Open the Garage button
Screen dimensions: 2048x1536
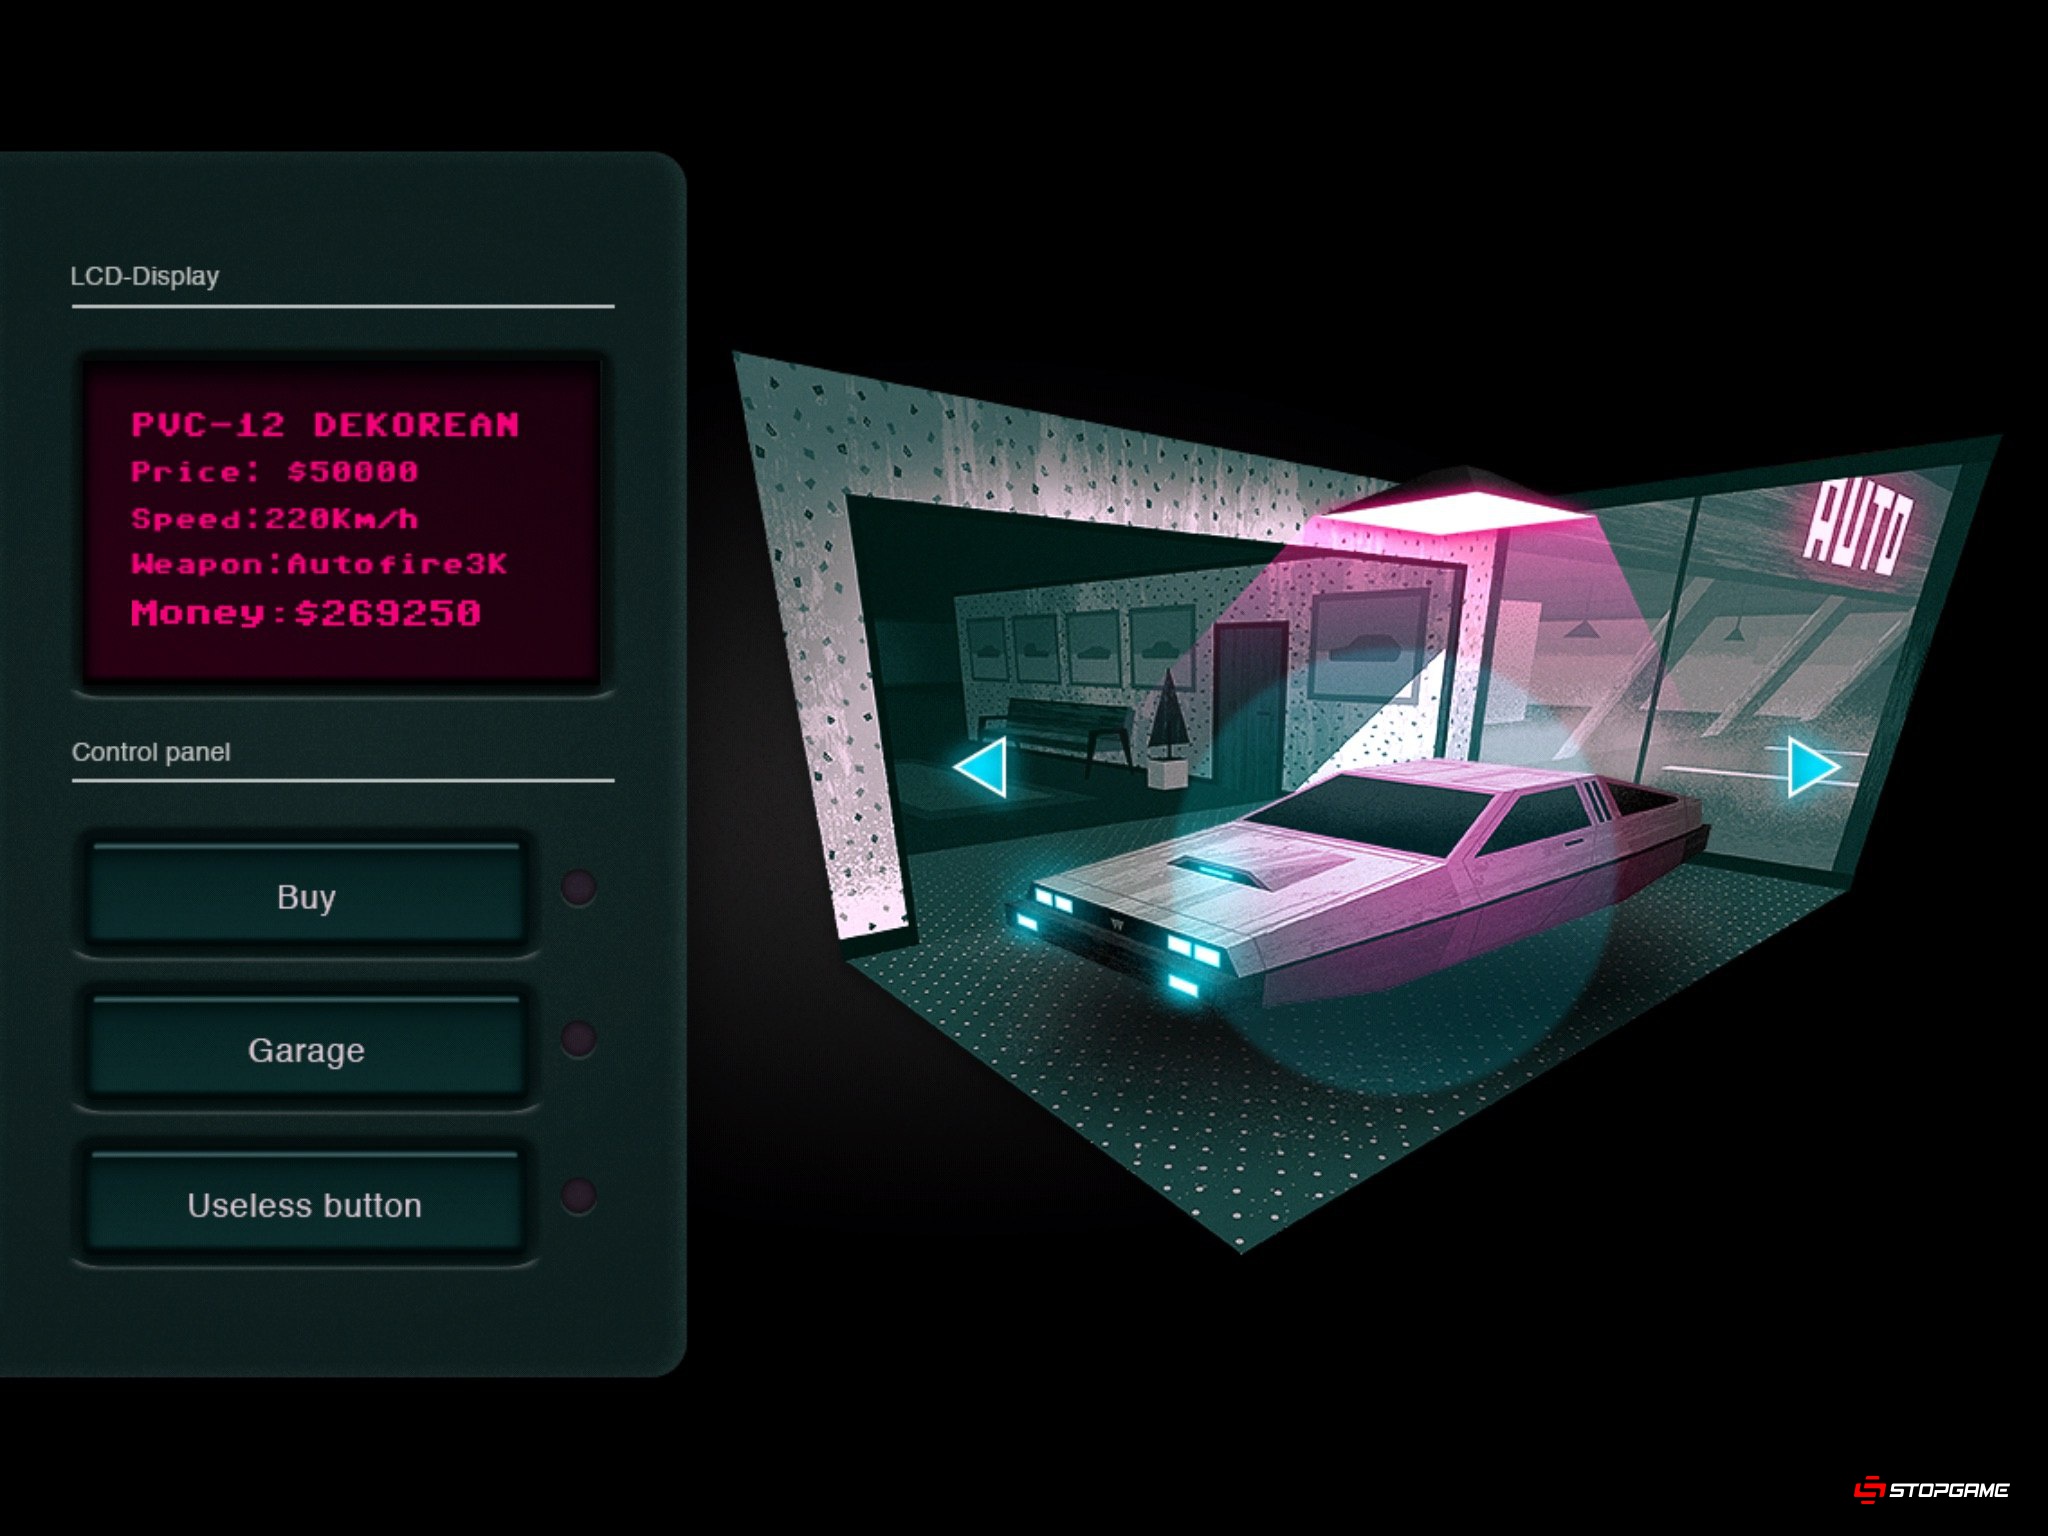coord(306,1050)
